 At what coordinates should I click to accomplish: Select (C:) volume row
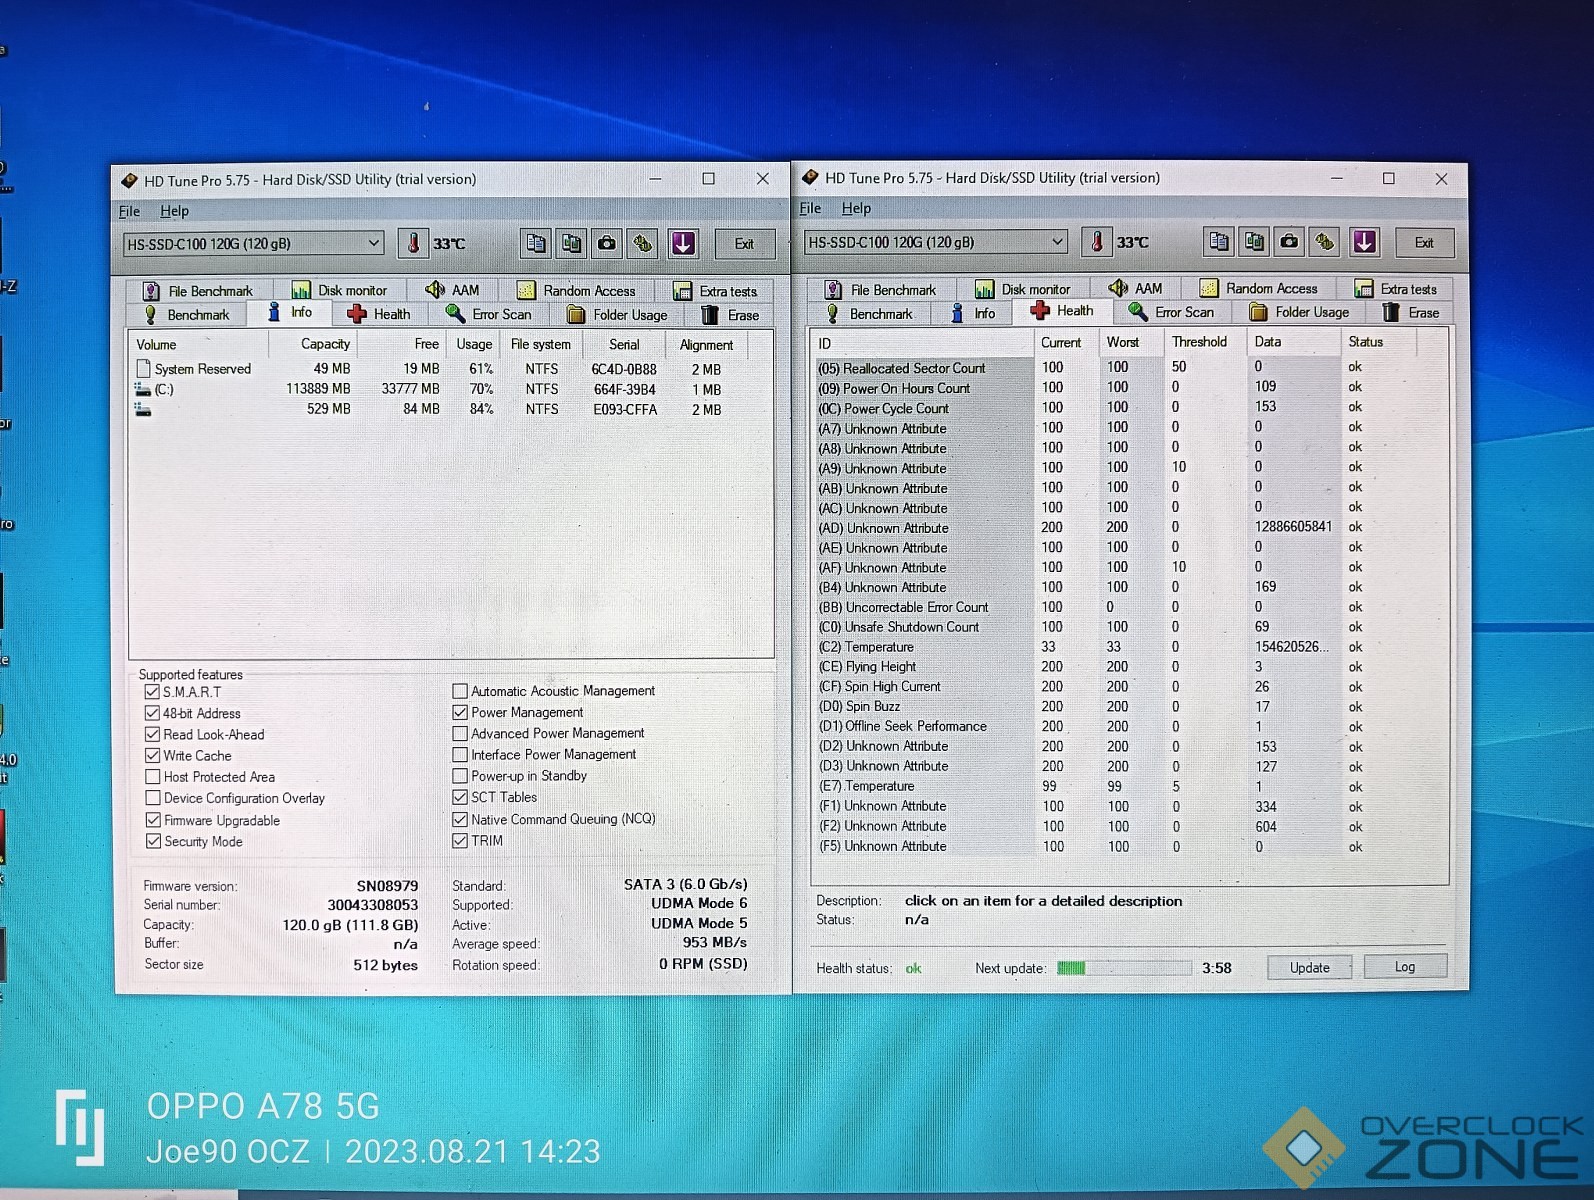[451, 389]
